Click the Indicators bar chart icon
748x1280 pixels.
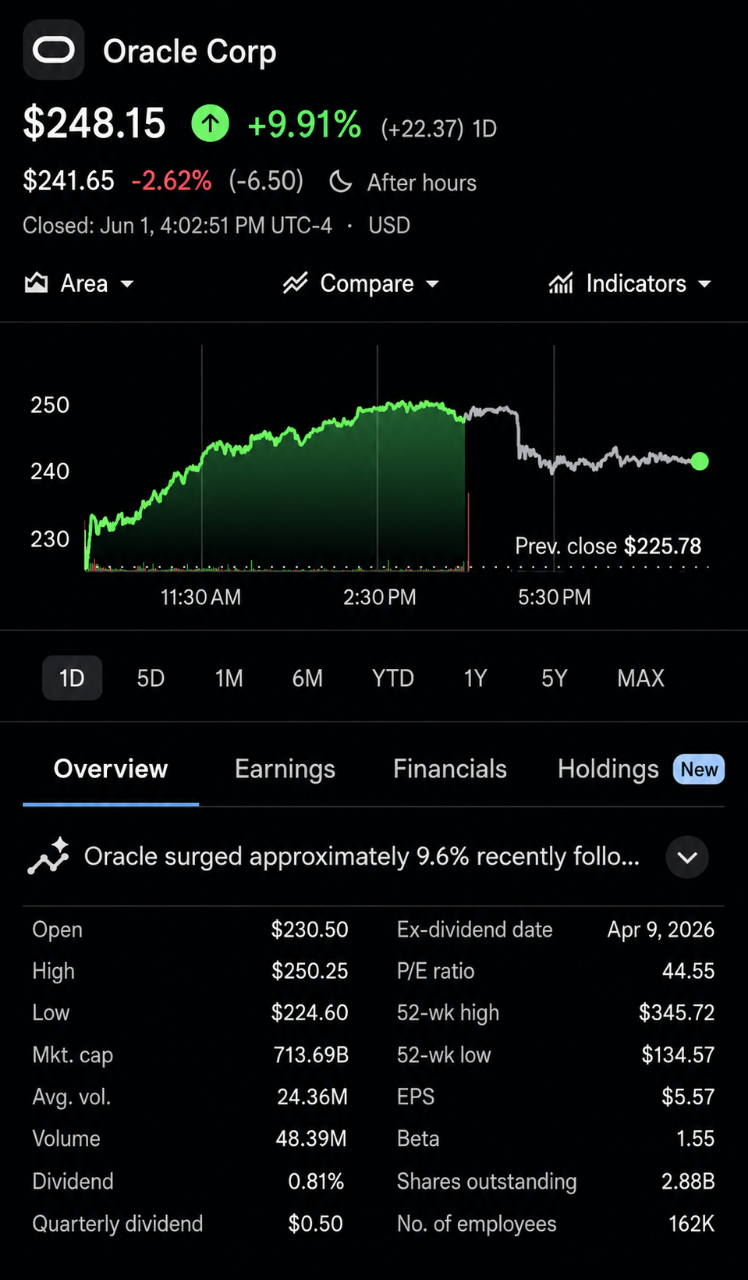pos(561,284)
